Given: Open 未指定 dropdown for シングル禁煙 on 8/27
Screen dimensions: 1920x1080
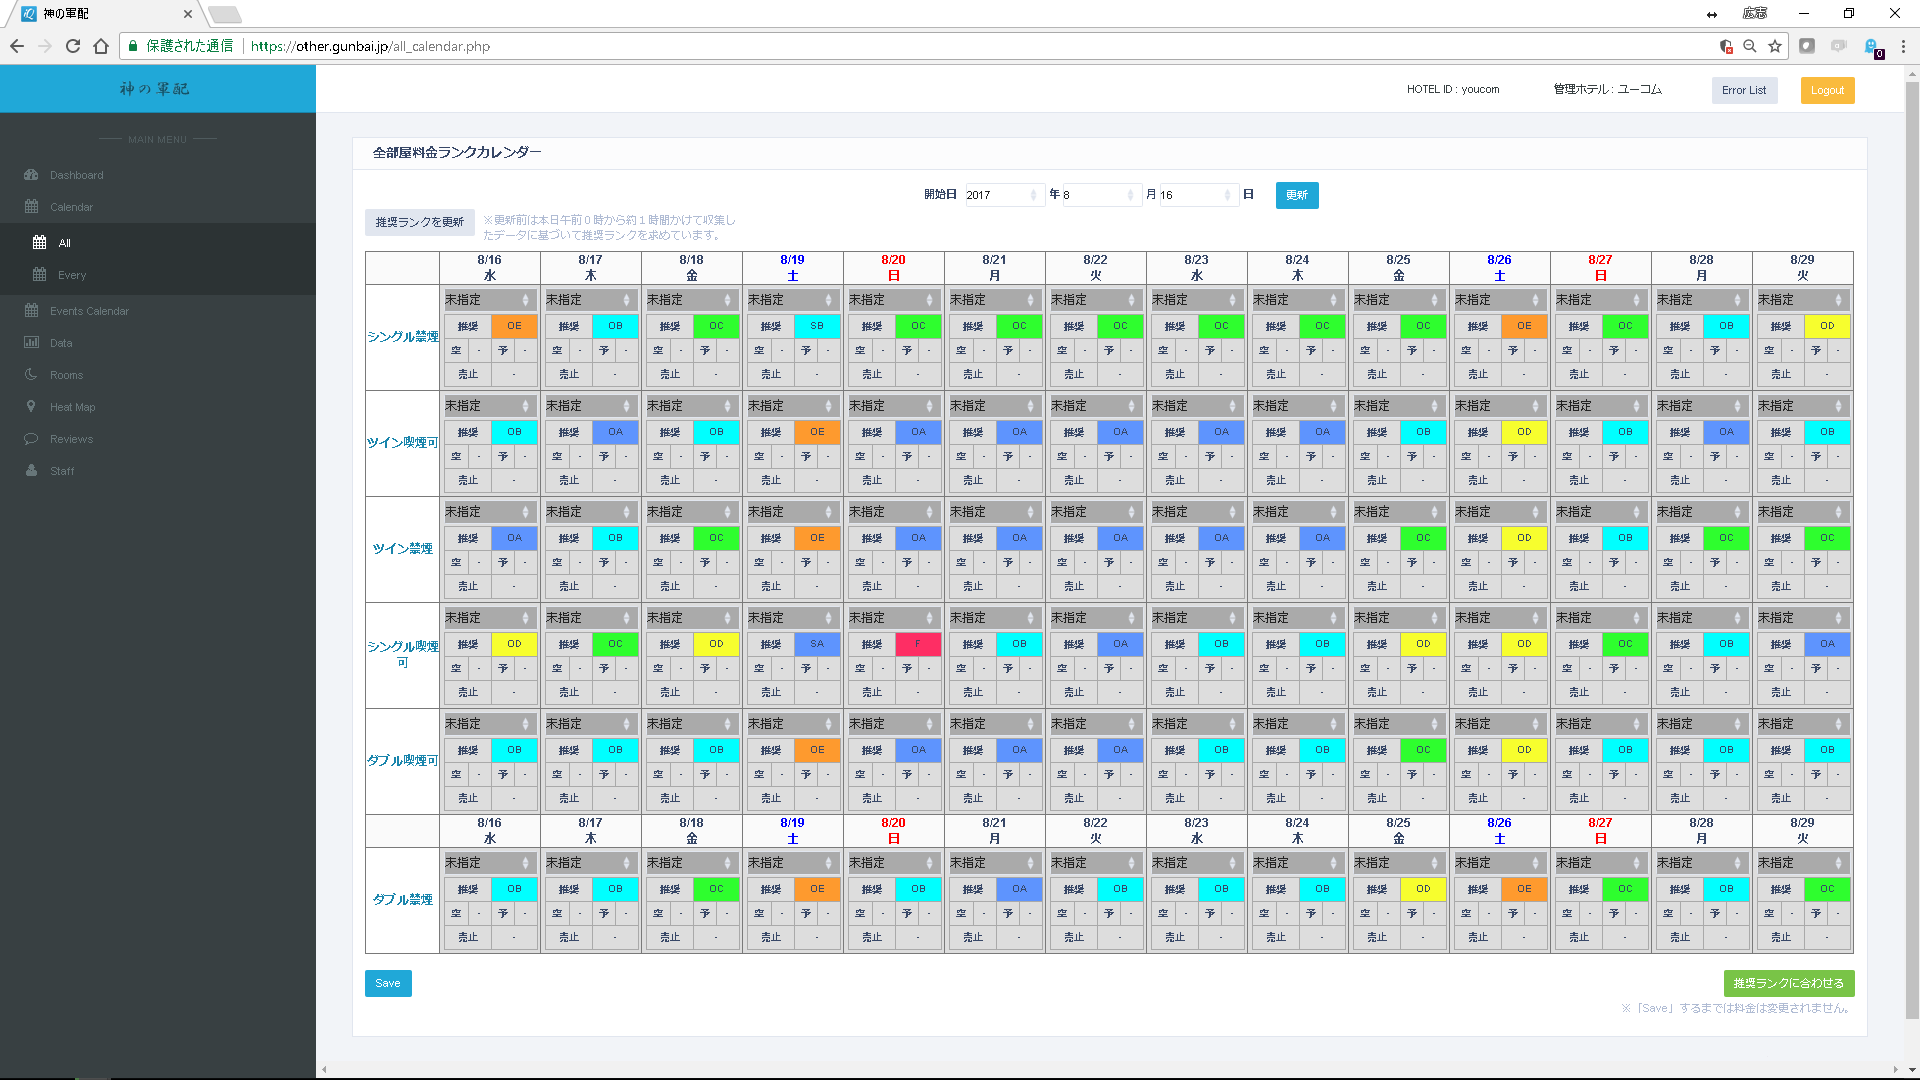Looking at the screenshot, I should [x=1600, y=300].
